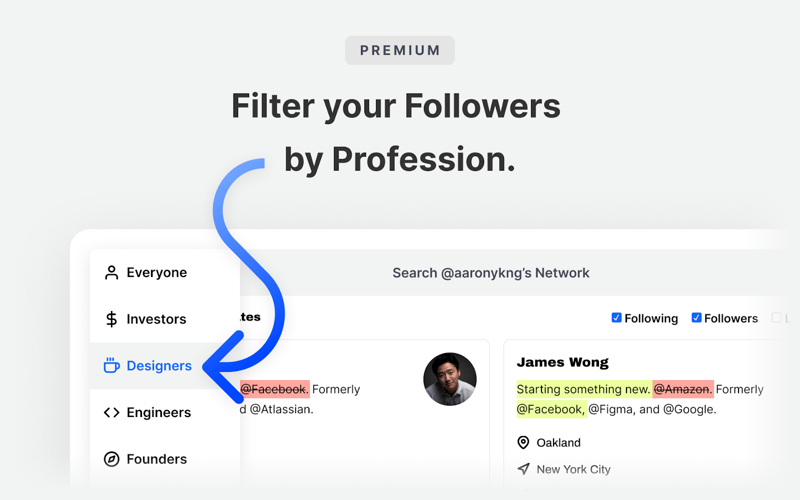Choose the Investors filter label

[156, 319]
